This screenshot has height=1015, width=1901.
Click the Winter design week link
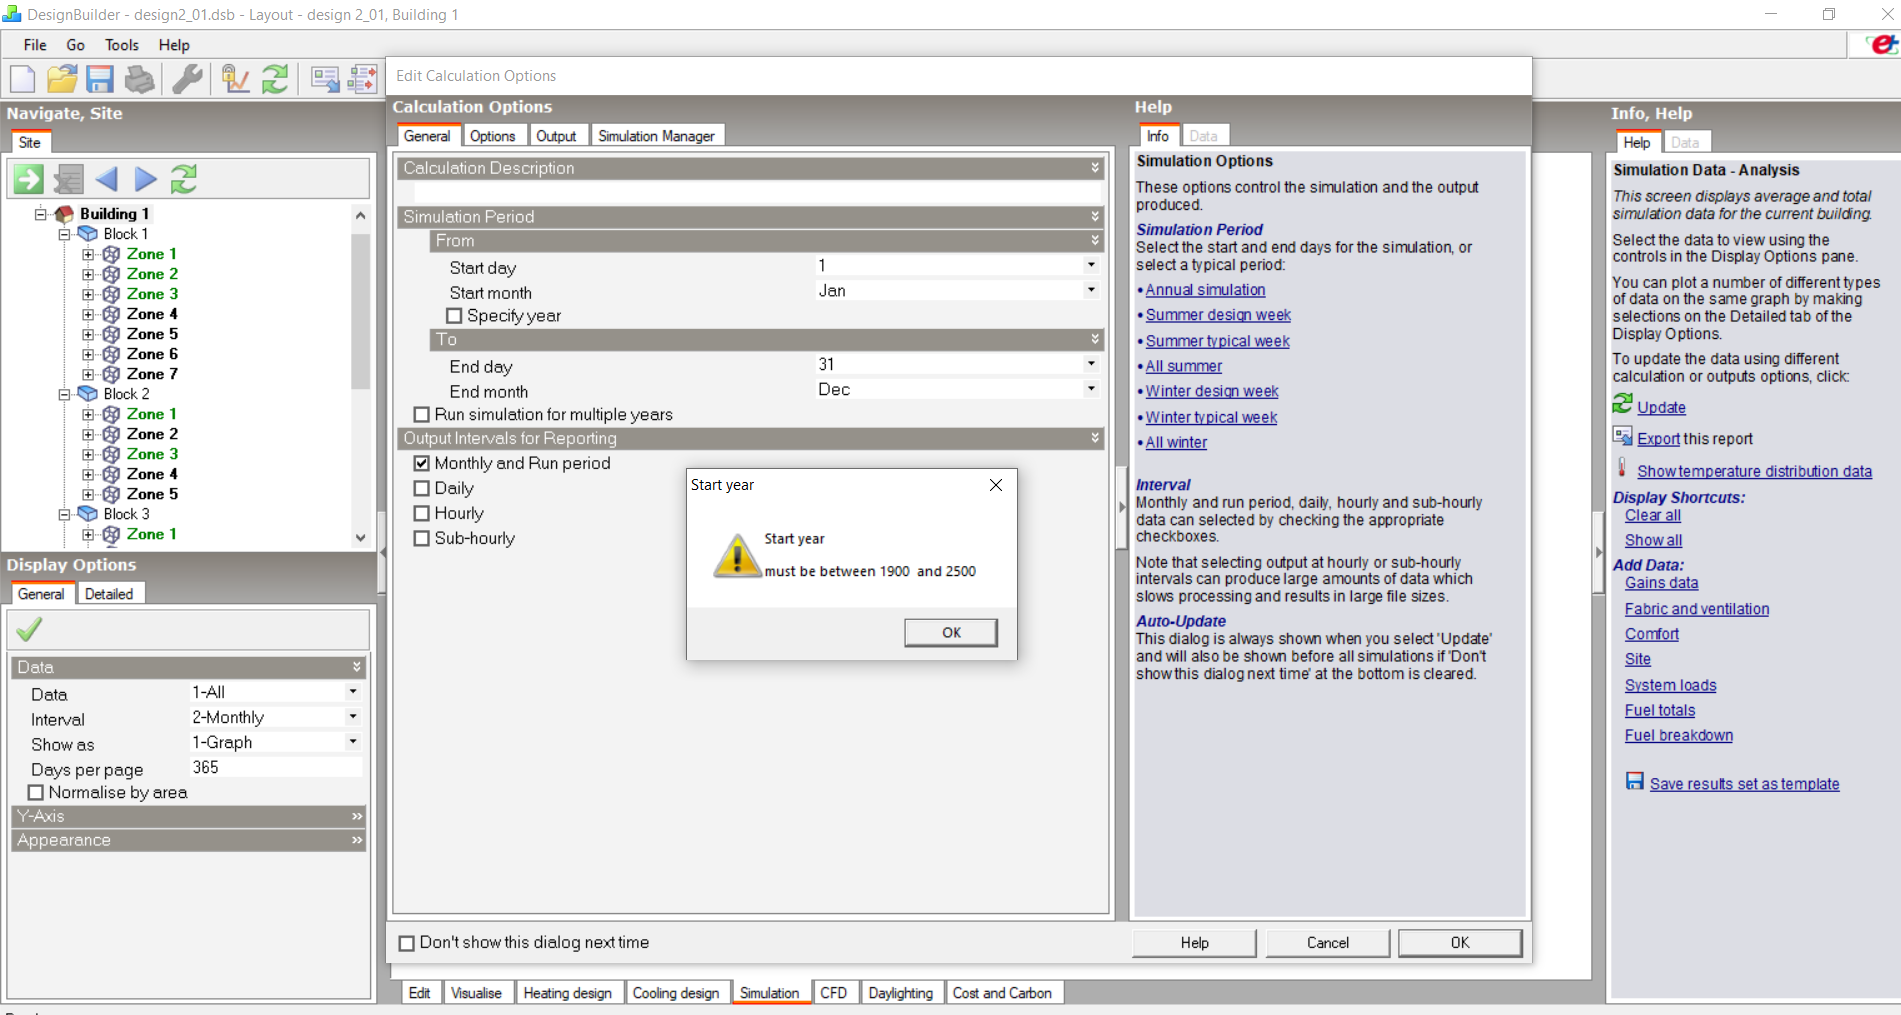click(x=1211, y=391)
